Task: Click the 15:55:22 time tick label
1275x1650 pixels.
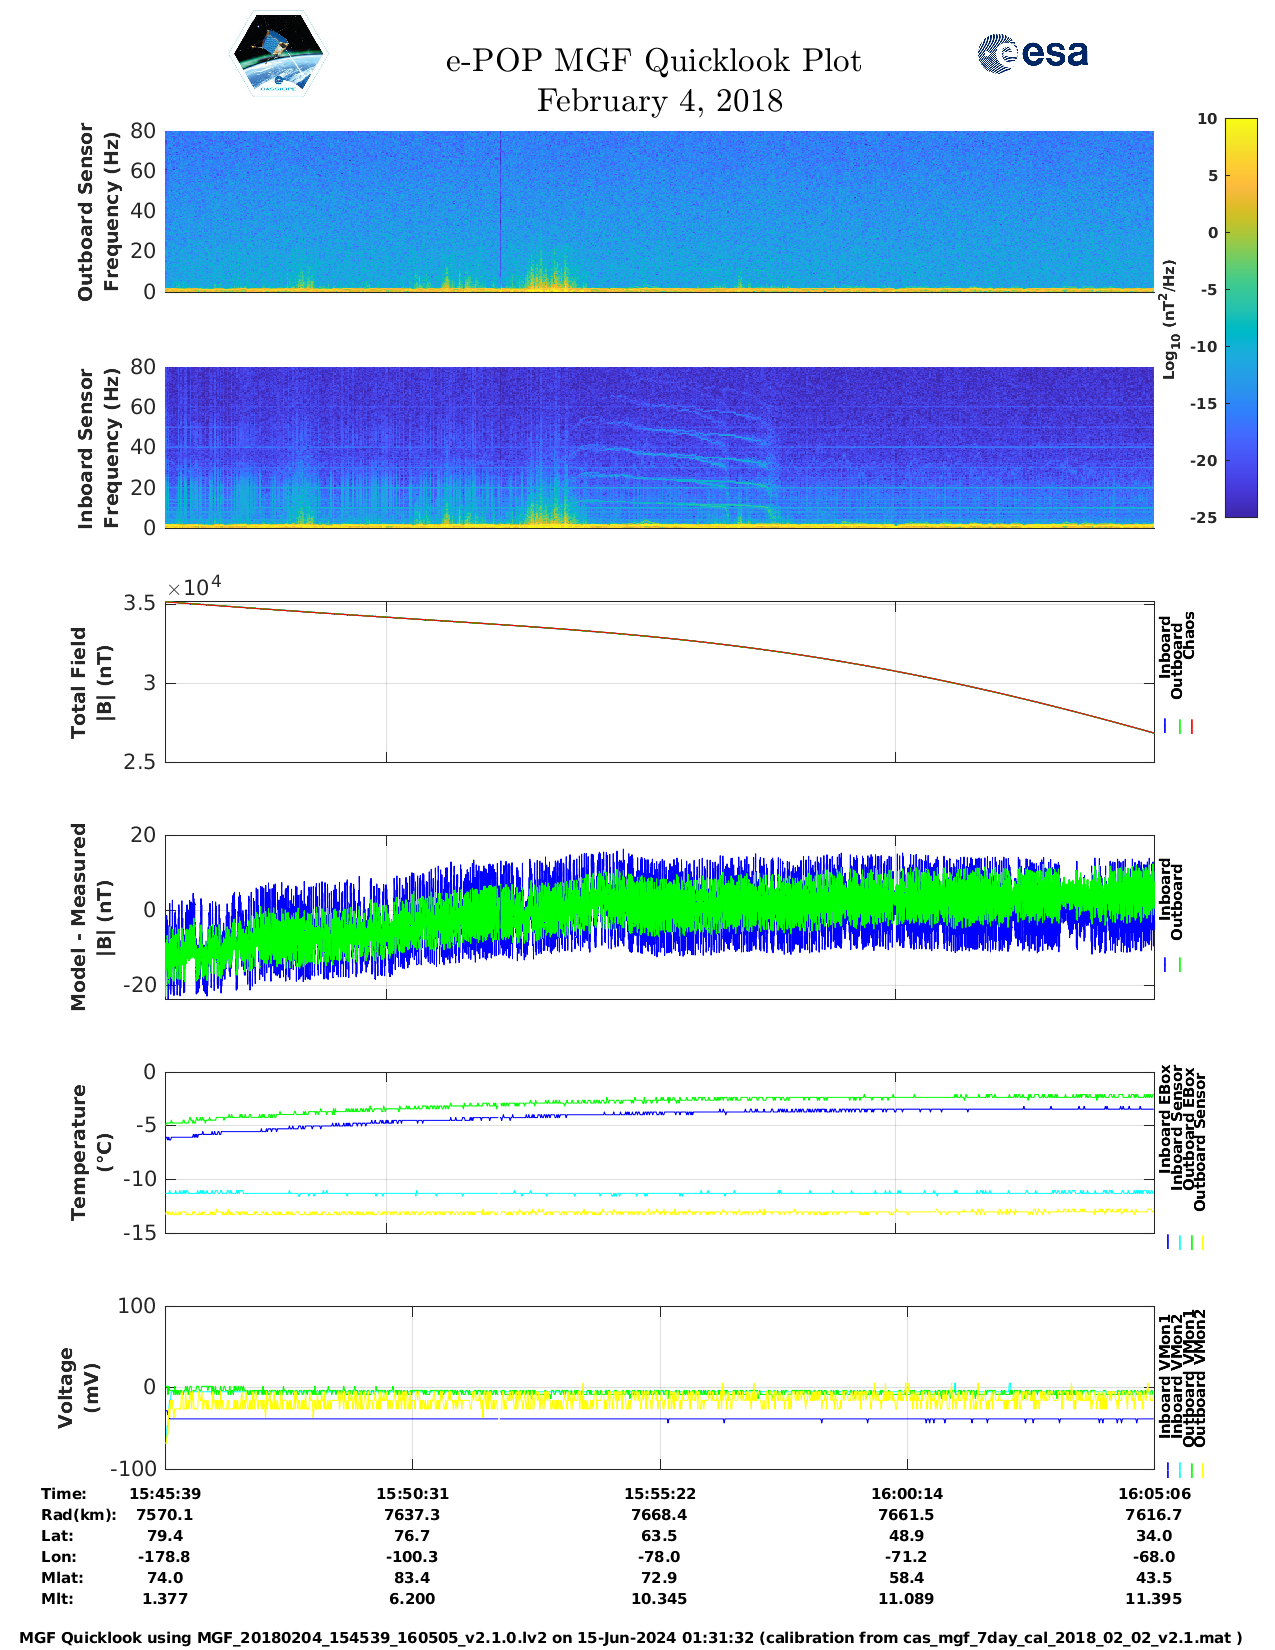Action: point(659,1493)
